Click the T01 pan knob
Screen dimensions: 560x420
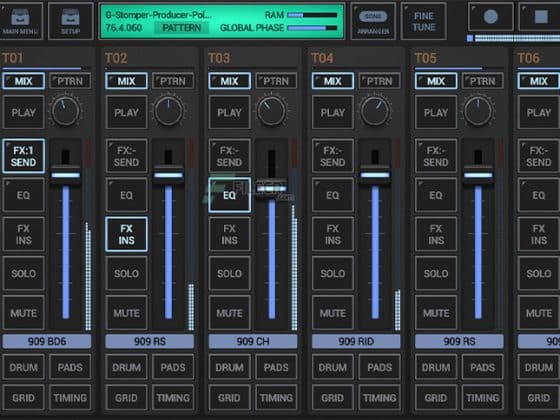tap(65, 111)
